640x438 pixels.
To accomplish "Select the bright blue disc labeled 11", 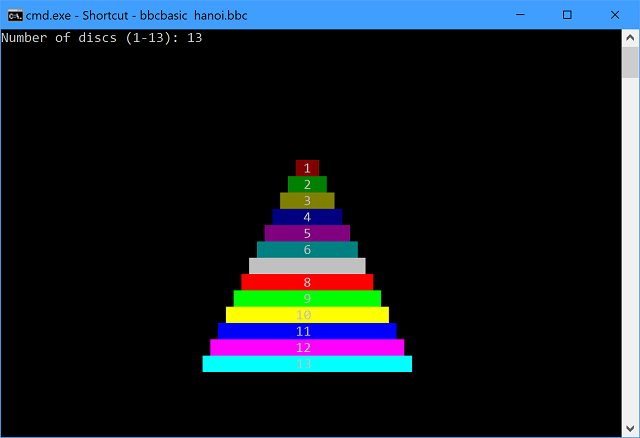I will [307, 331].
